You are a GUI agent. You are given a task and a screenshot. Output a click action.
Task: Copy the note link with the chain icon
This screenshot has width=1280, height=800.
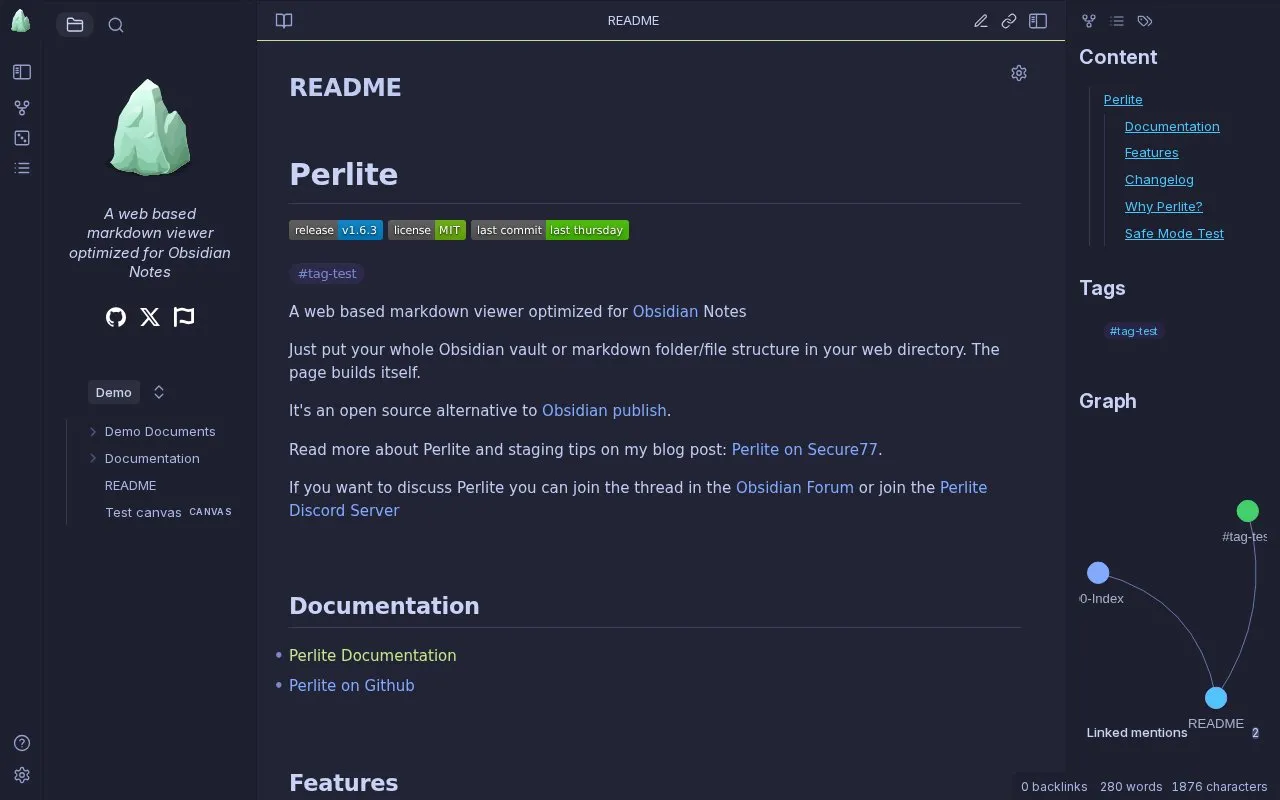(1009, 21)
